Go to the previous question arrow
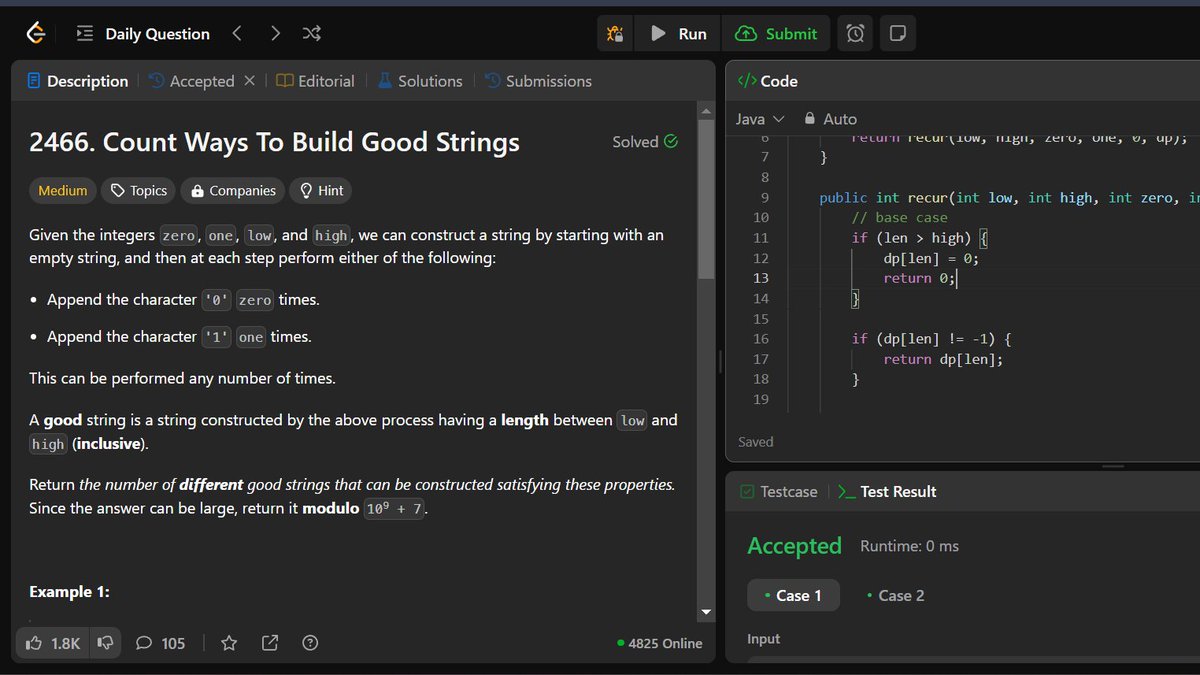 [x=237, y=34]
